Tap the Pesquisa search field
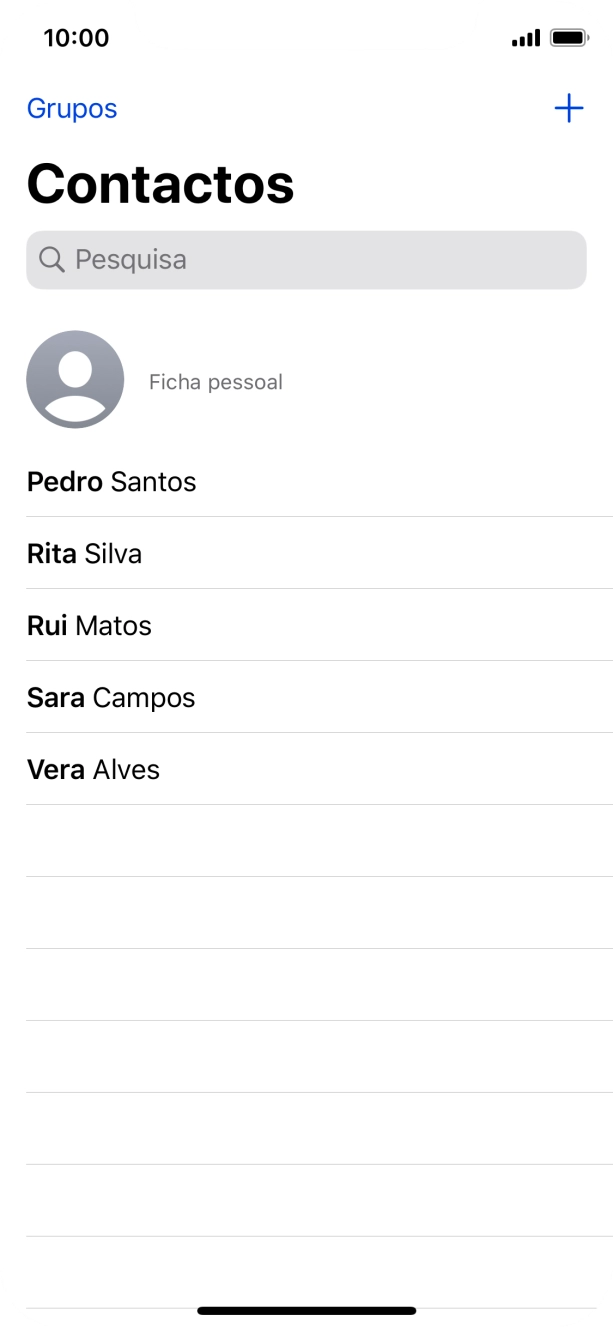The image size is (613, 1328). 306,259
